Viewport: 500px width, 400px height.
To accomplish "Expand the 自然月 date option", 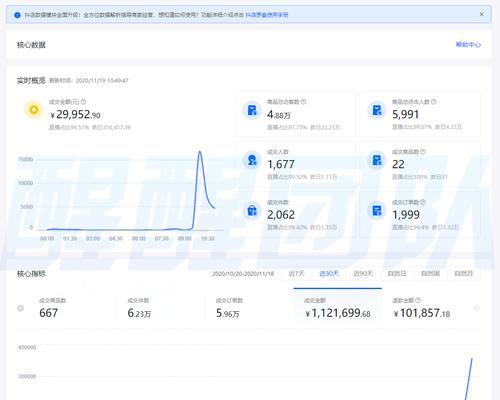I will (x=464, y=273).
